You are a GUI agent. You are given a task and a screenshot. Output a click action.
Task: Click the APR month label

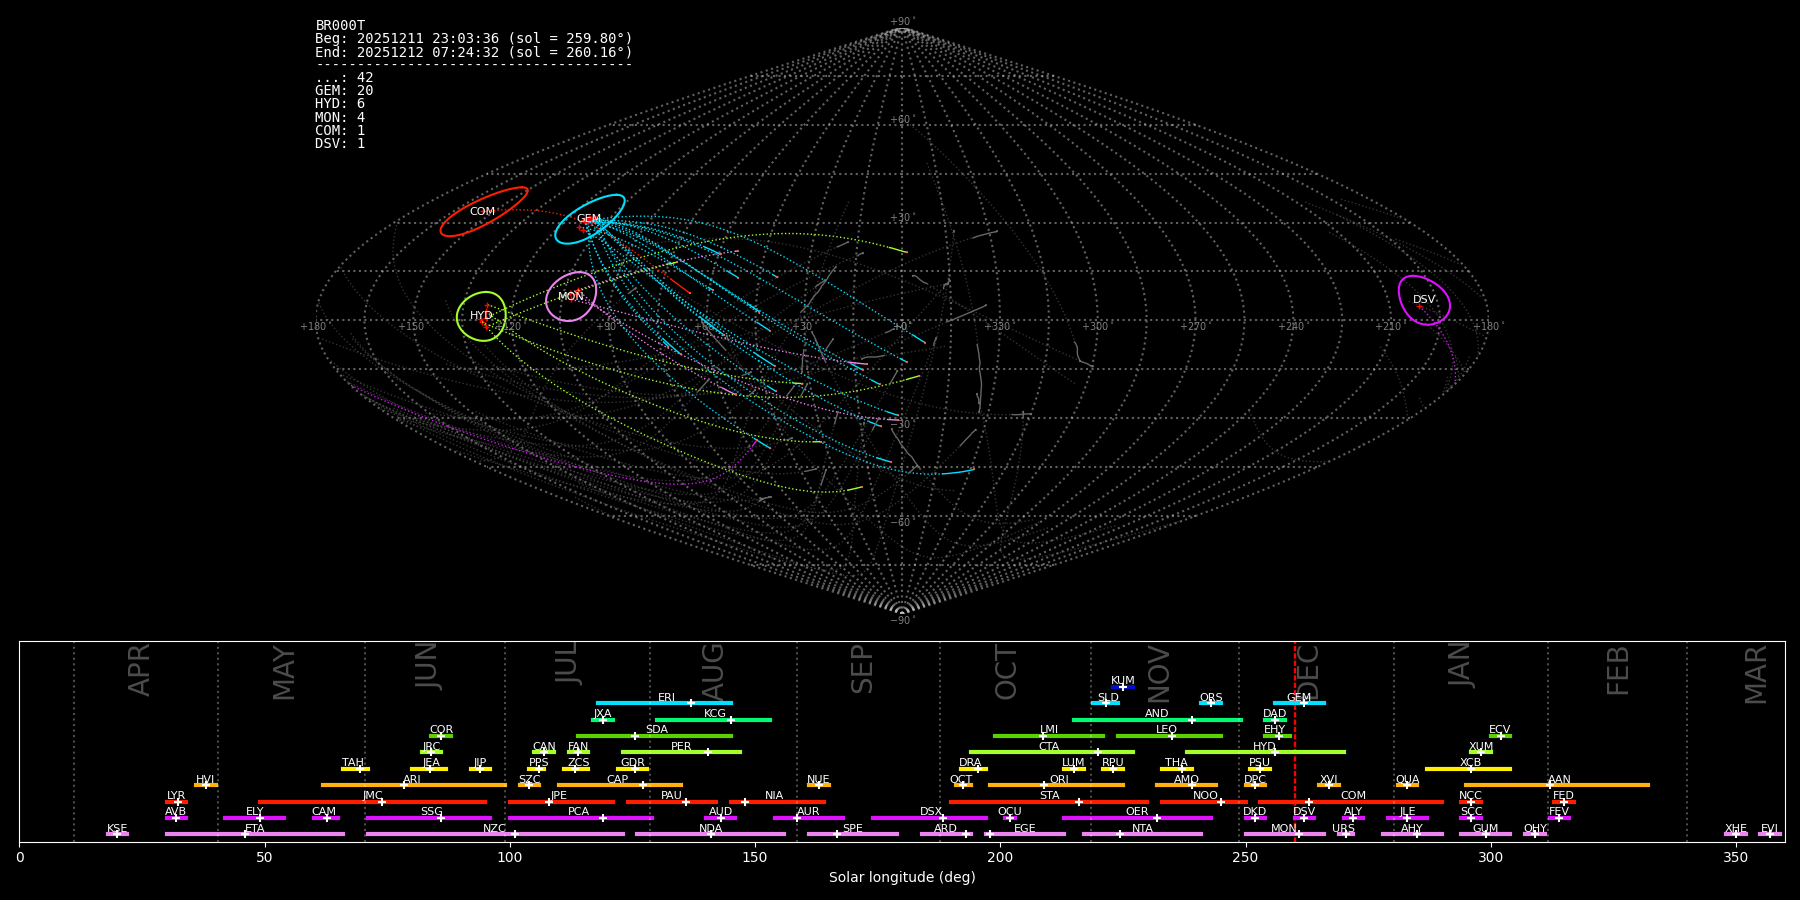(140, 670)
